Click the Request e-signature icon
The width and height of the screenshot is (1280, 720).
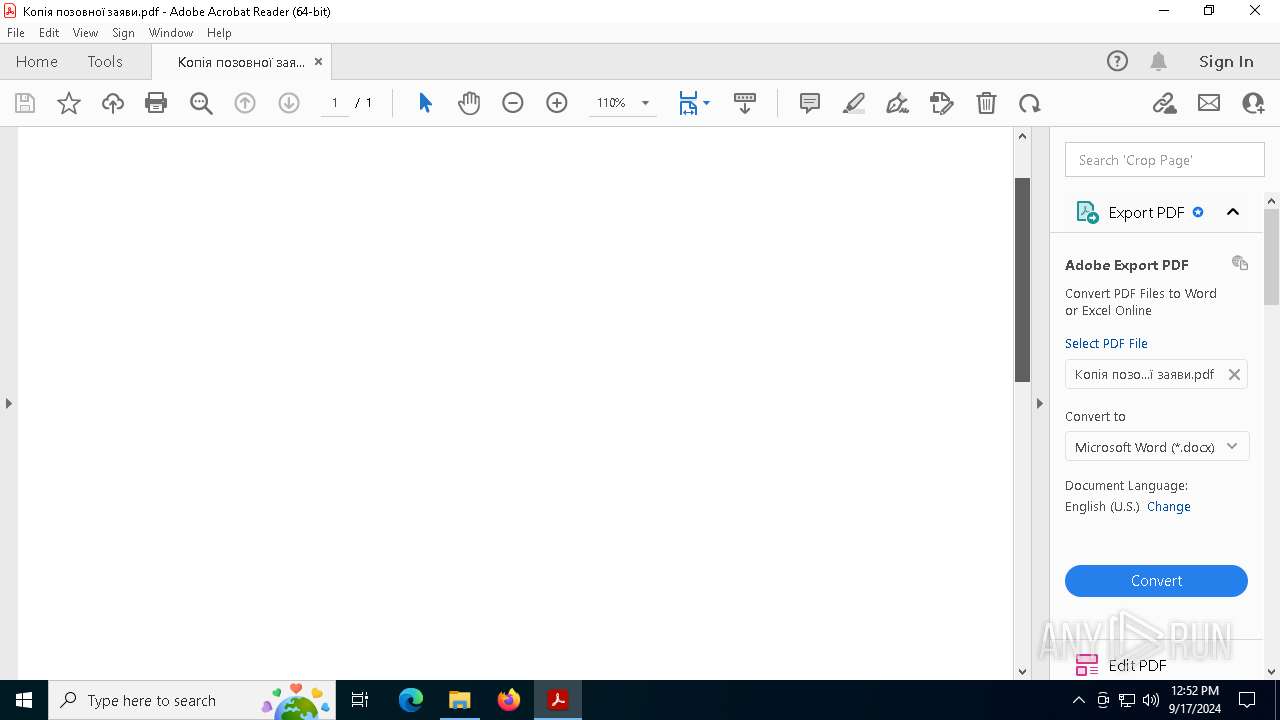click(x=942, y=103)
